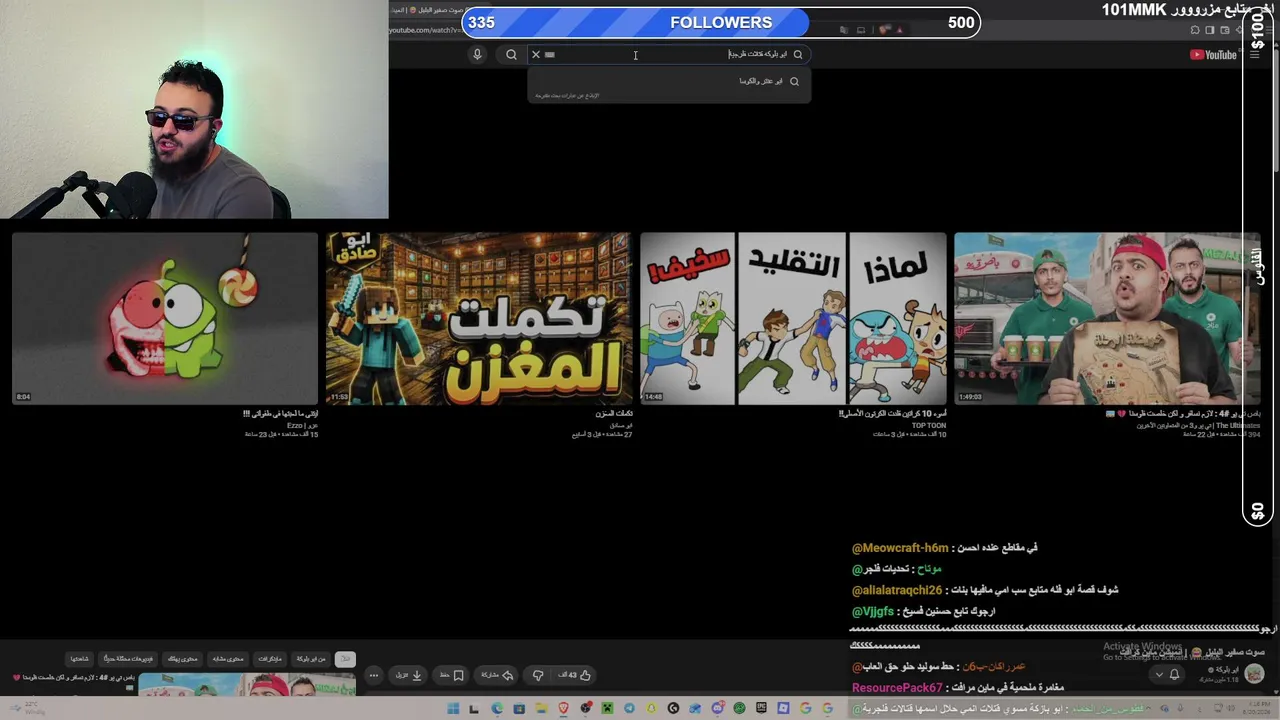
Task: Open the cartoon comparison "لماذا التقليد سخيف" thumbnail
Action: [x=793, y=319]
